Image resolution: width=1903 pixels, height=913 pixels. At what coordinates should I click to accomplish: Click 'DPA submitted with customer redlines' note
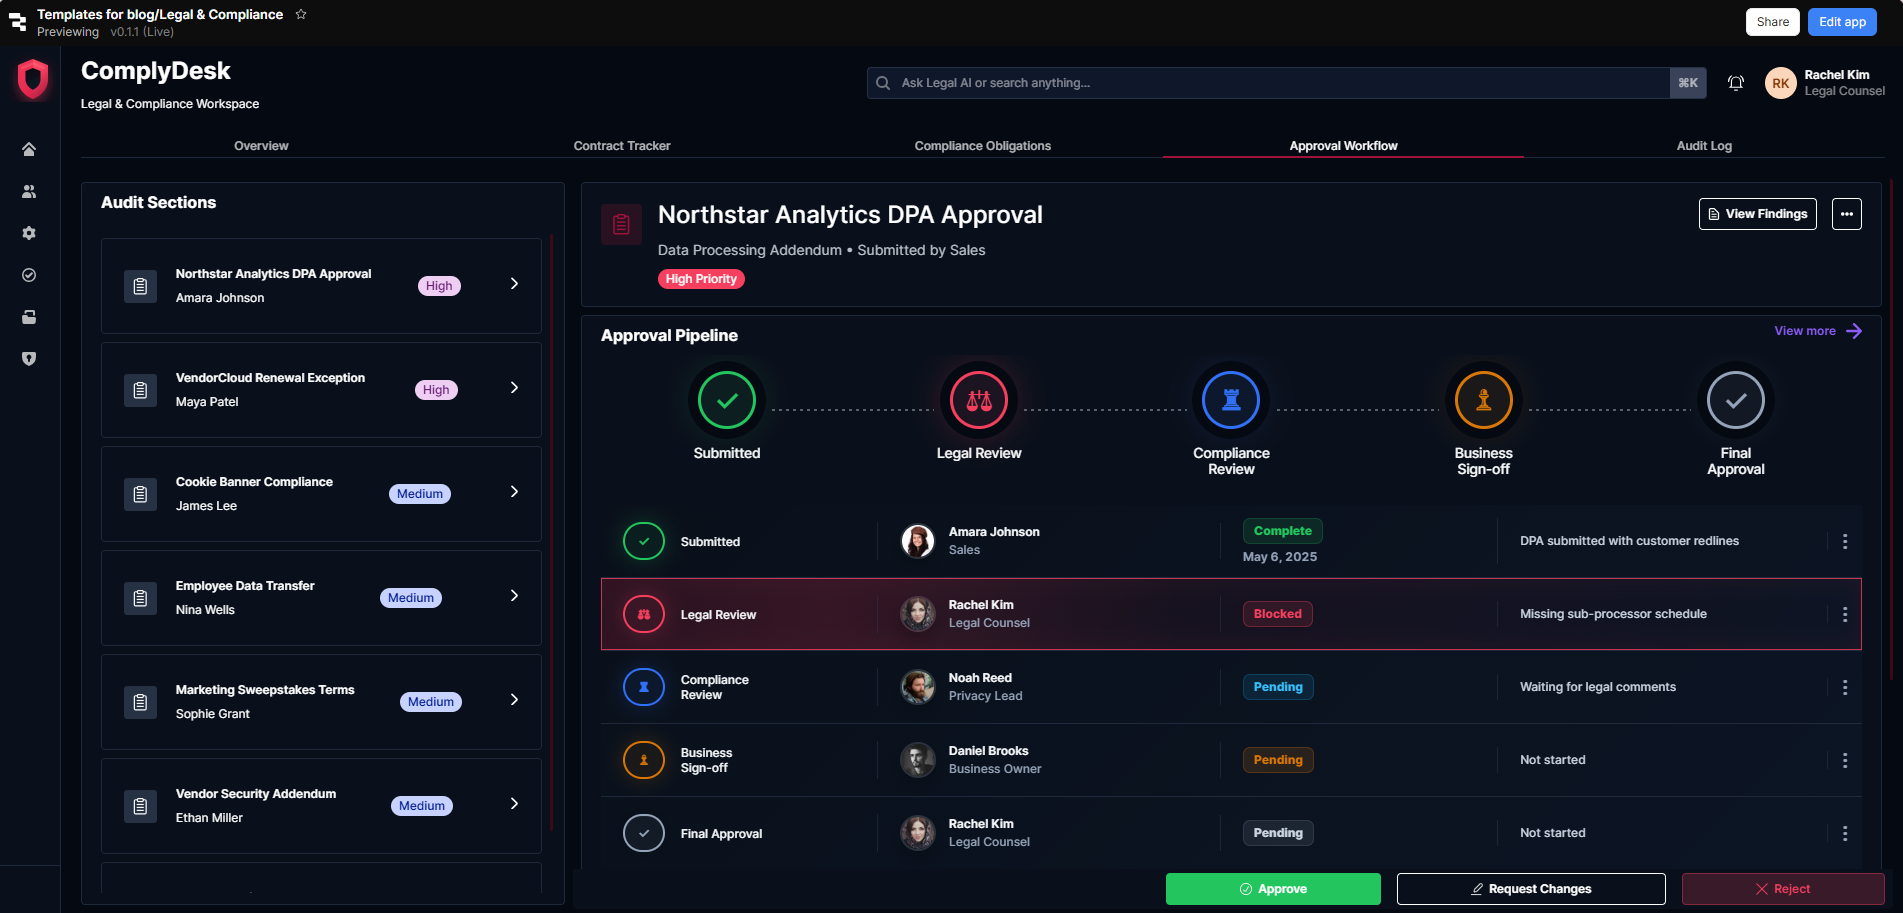coord(1629,541)
